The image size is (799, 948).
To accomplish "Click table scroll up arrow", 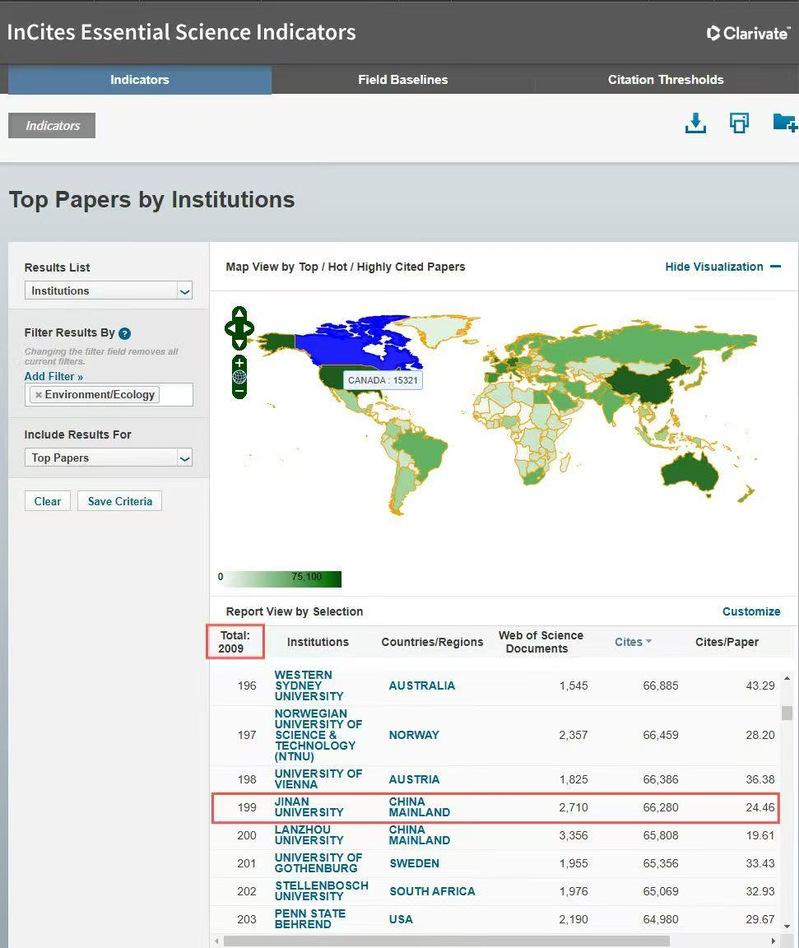I will tap(787, 678).
